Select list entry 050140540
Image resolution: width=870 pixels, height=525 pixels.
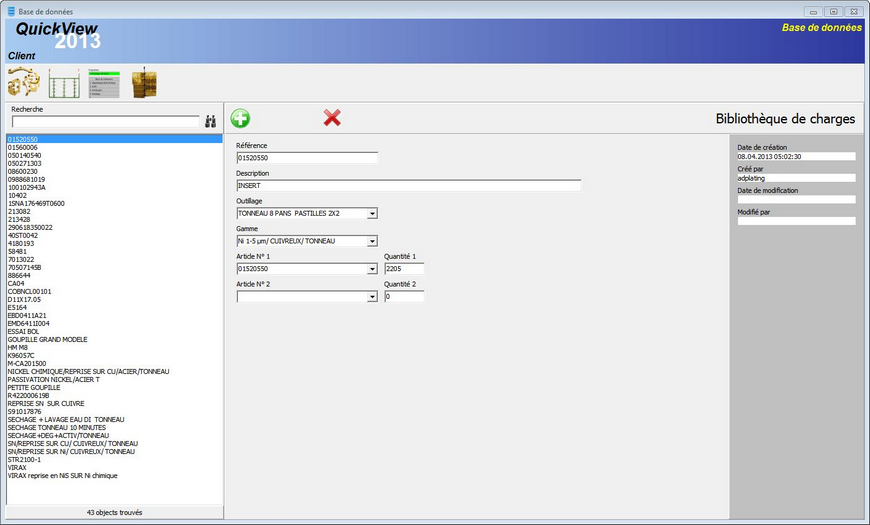114,155
